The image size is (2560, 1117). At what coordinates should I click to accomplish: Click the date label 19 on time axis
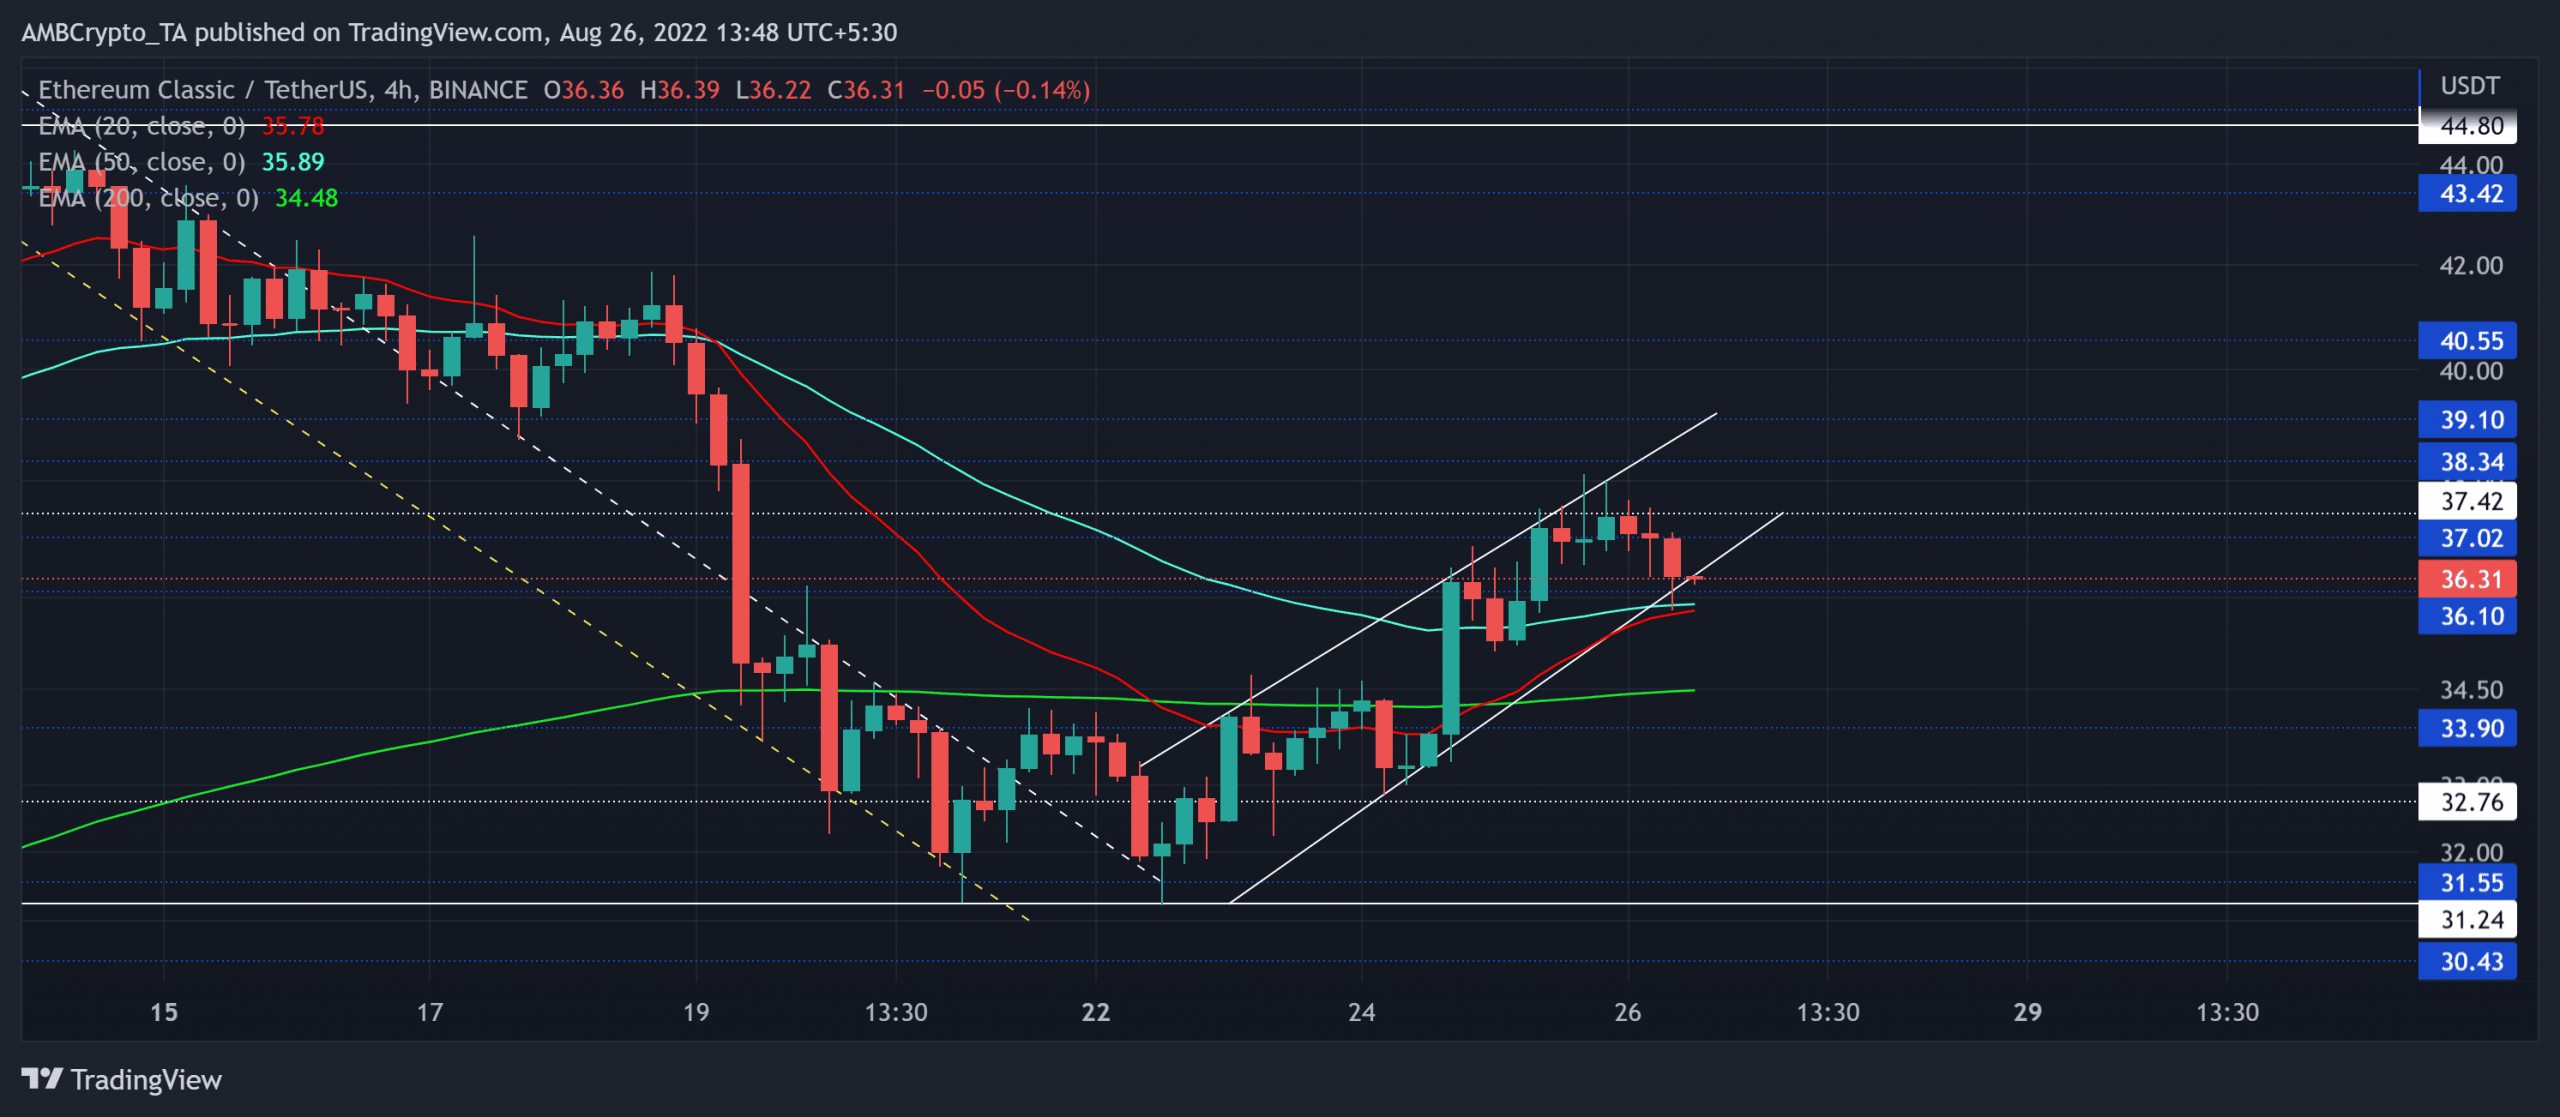tap(696, 1012)
